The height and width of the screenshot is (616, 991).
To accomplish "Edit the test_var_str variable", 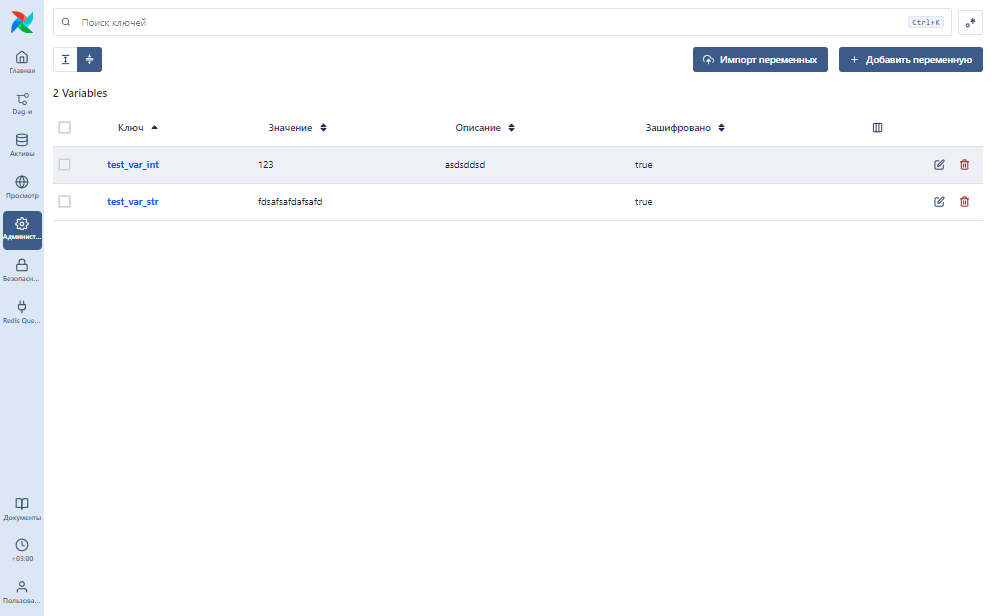I will (939, 202).
